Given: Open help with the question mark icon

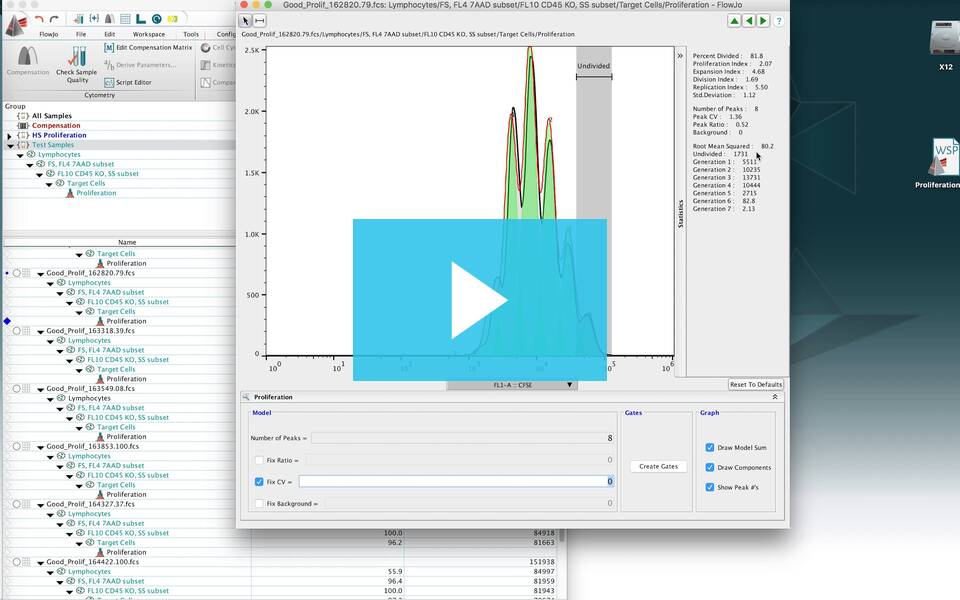Looking at the screenshot, I should click(779, 21).
